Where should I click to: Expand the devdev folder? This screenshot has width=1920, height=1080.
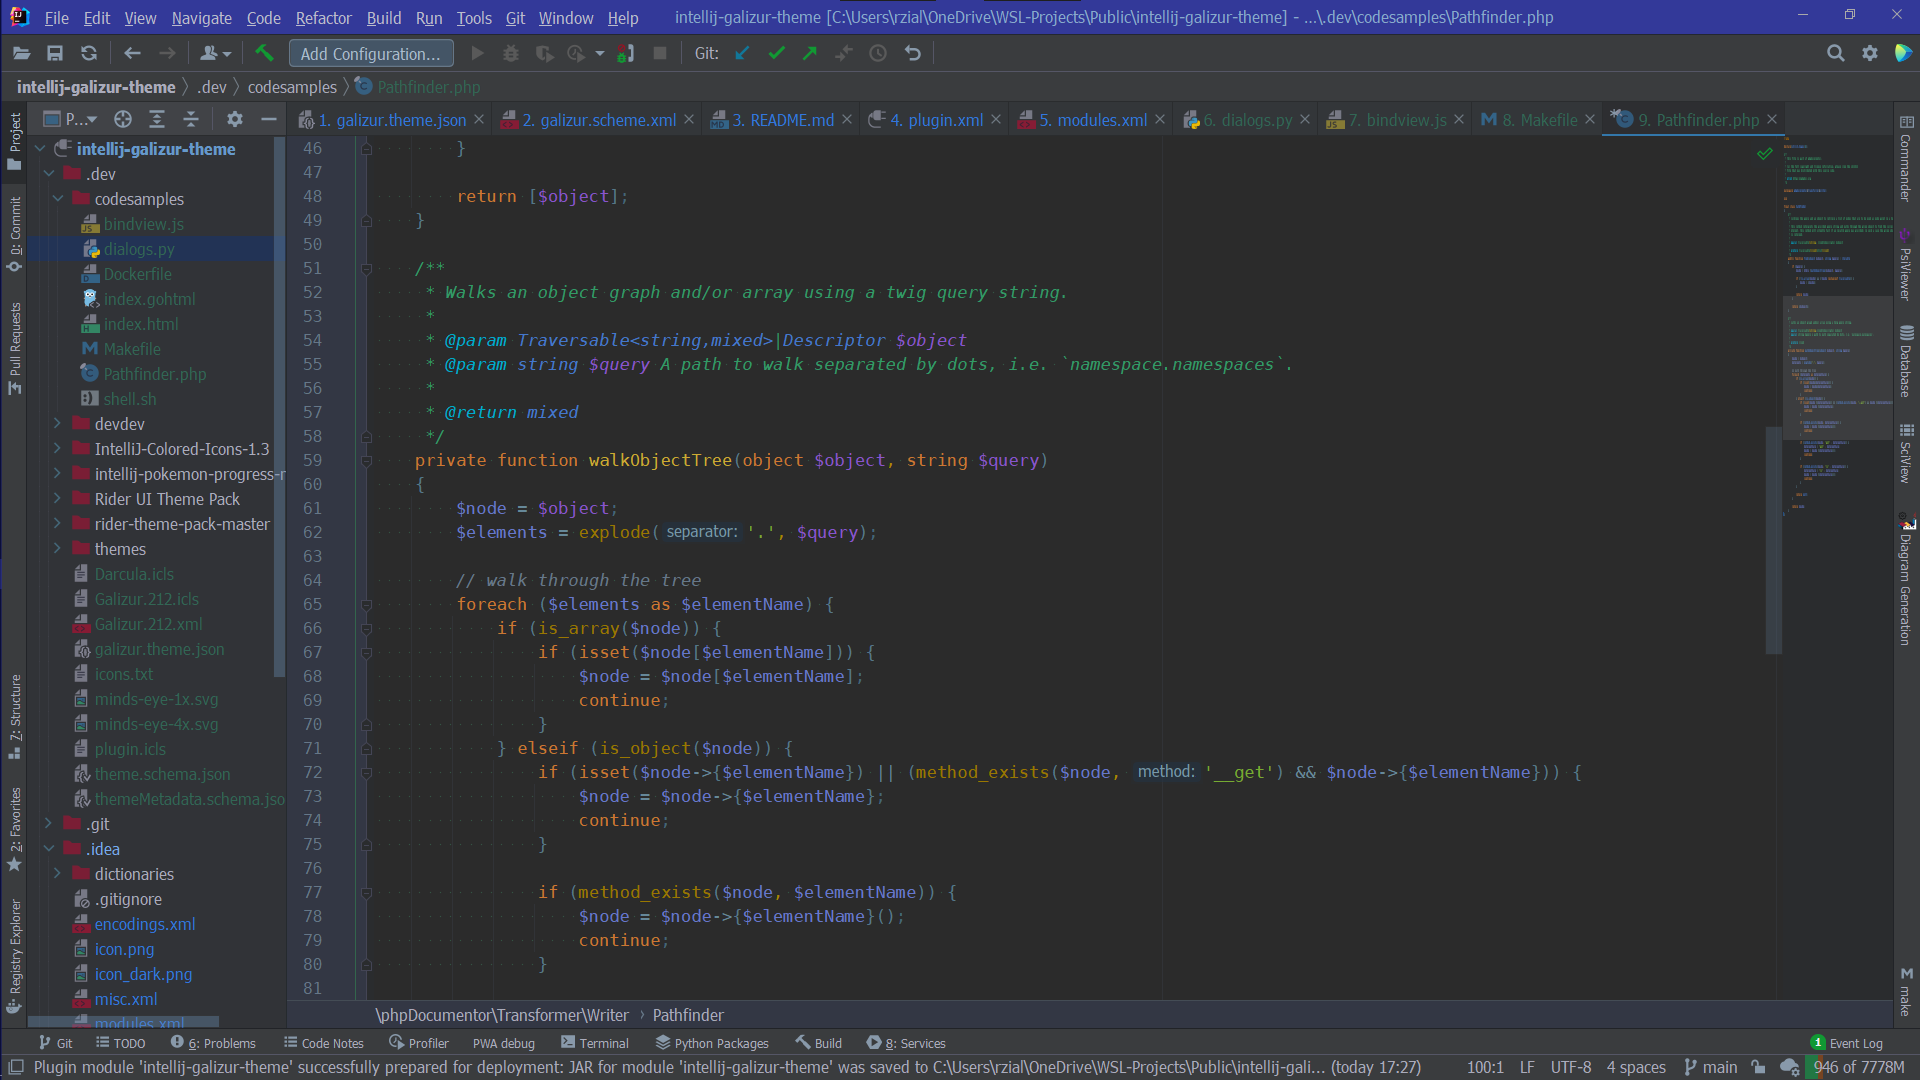click(57, 424)
